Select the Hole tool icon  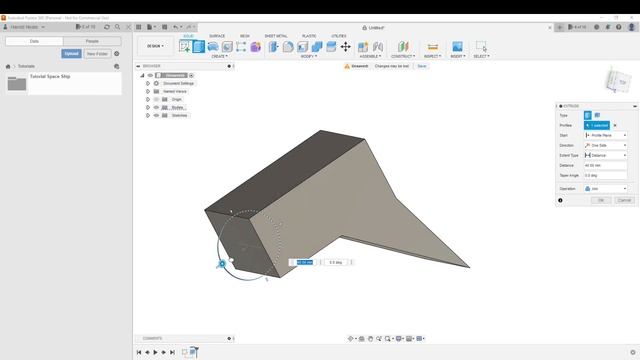227,47
